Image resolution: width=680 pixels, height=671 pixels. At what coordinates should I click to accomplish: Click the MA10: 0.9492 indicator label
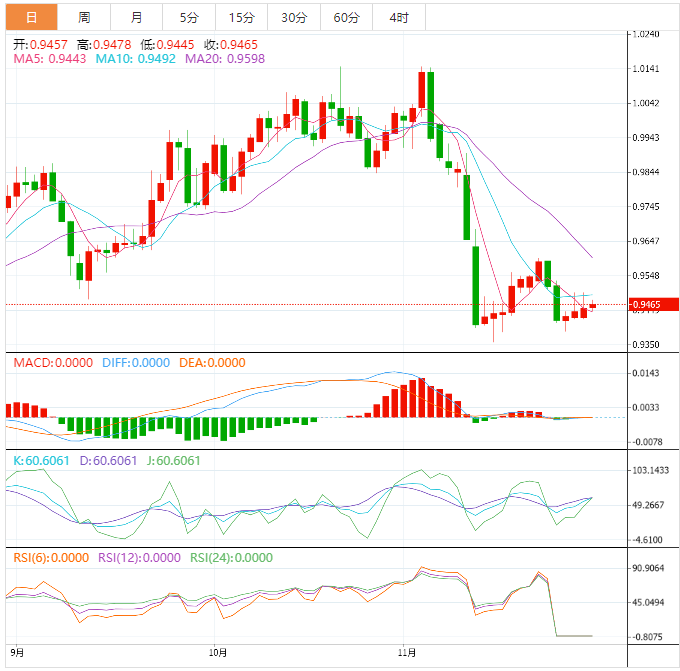point(135,59)
